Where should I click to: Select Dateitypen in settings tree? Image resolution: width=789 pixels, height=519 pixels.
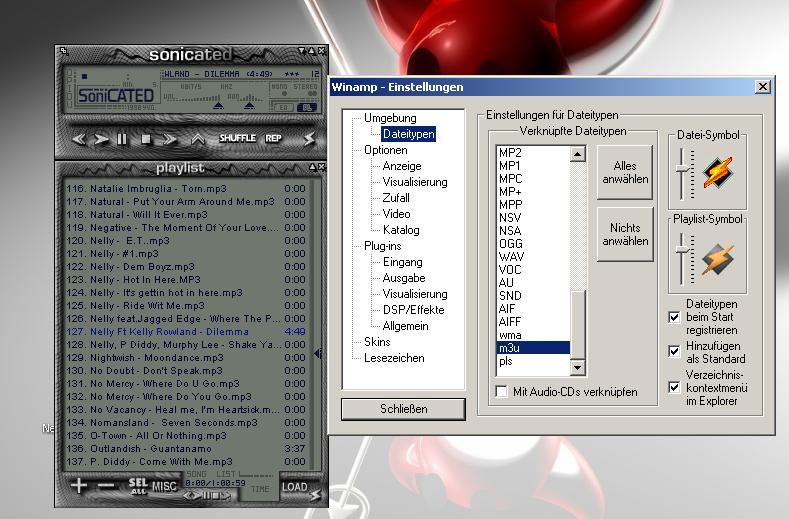tap(408, 134)
